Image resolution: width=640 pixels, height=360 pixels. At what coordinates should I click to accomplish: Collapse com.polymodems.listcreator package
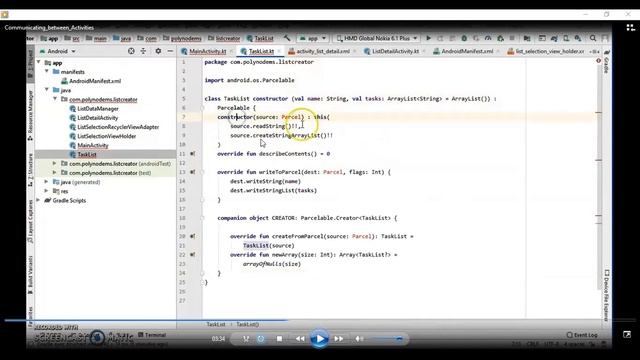pyautogui.click(x=55, y=99)
